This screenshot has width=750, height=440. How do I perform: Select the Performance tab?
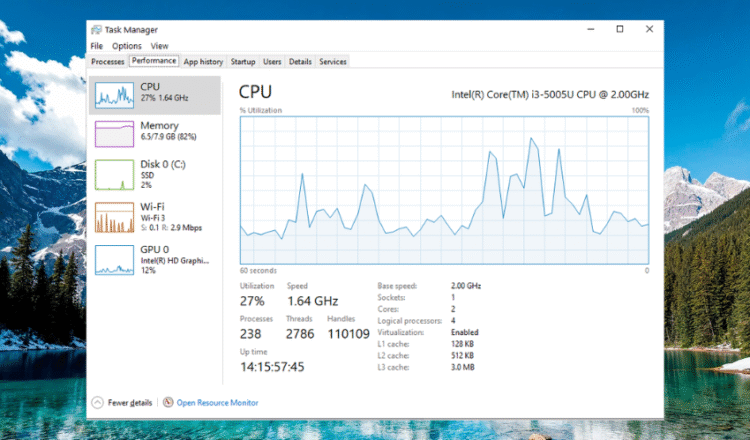coord(154,61)
